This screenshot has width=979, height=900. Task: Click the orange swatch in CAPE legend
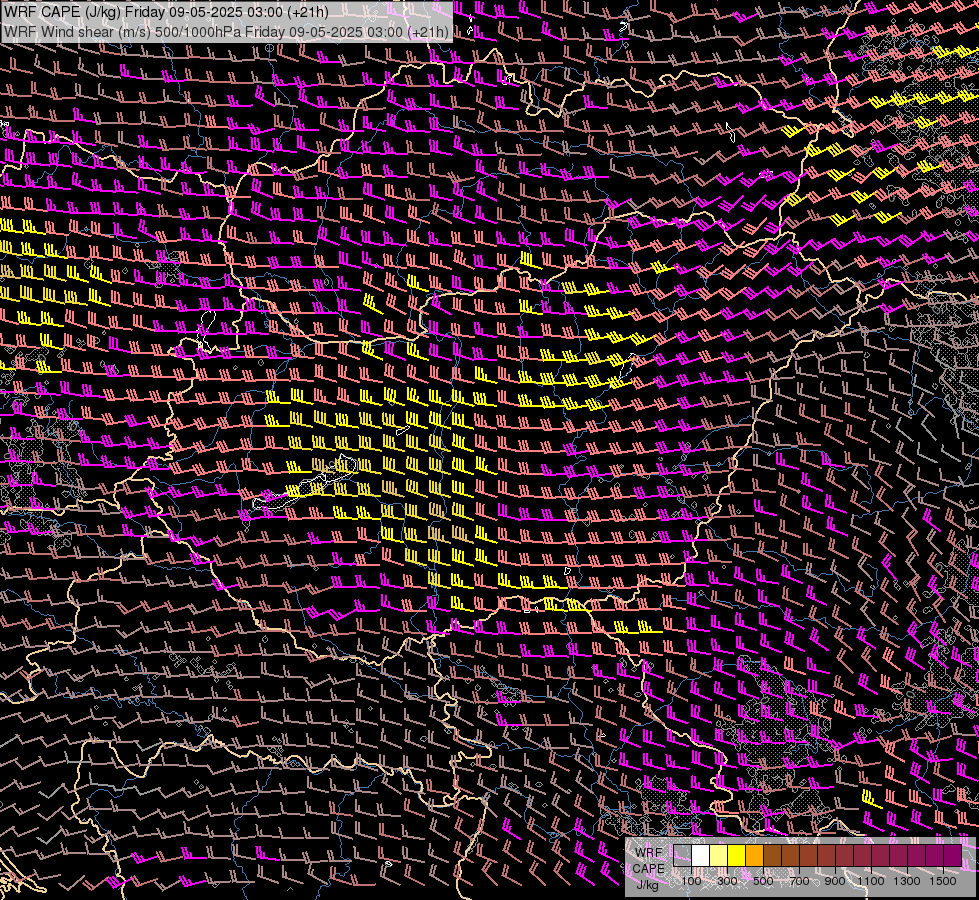click(755, 856)
